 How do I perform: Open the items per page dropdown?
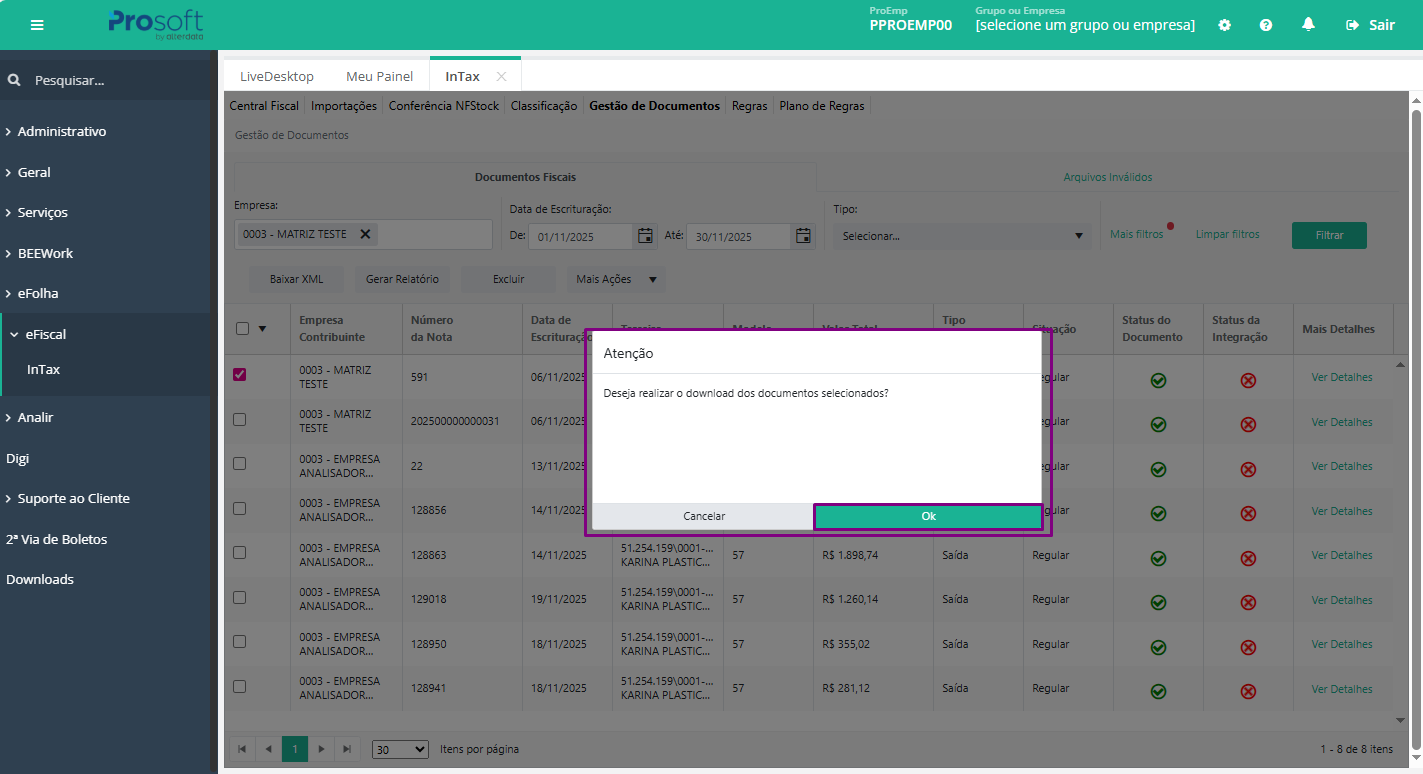coord(399,749)
